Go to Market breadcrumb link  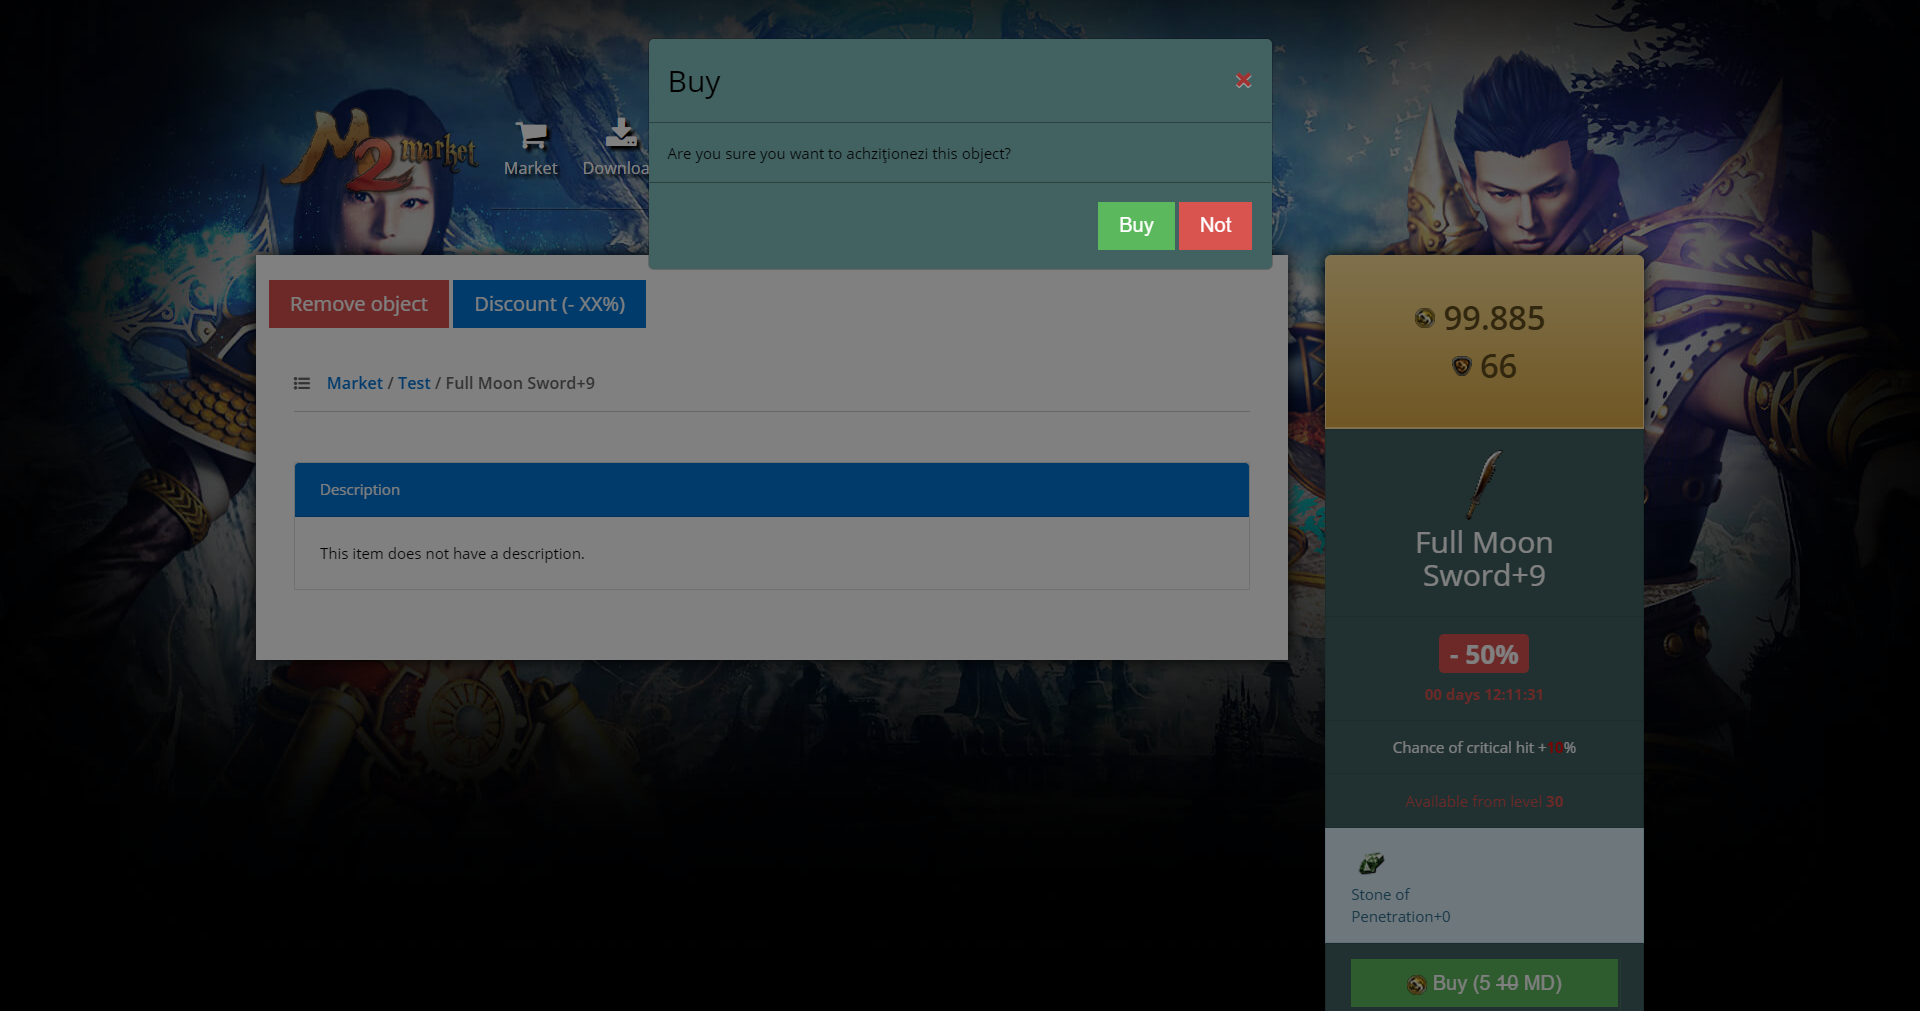coord(354,384)
